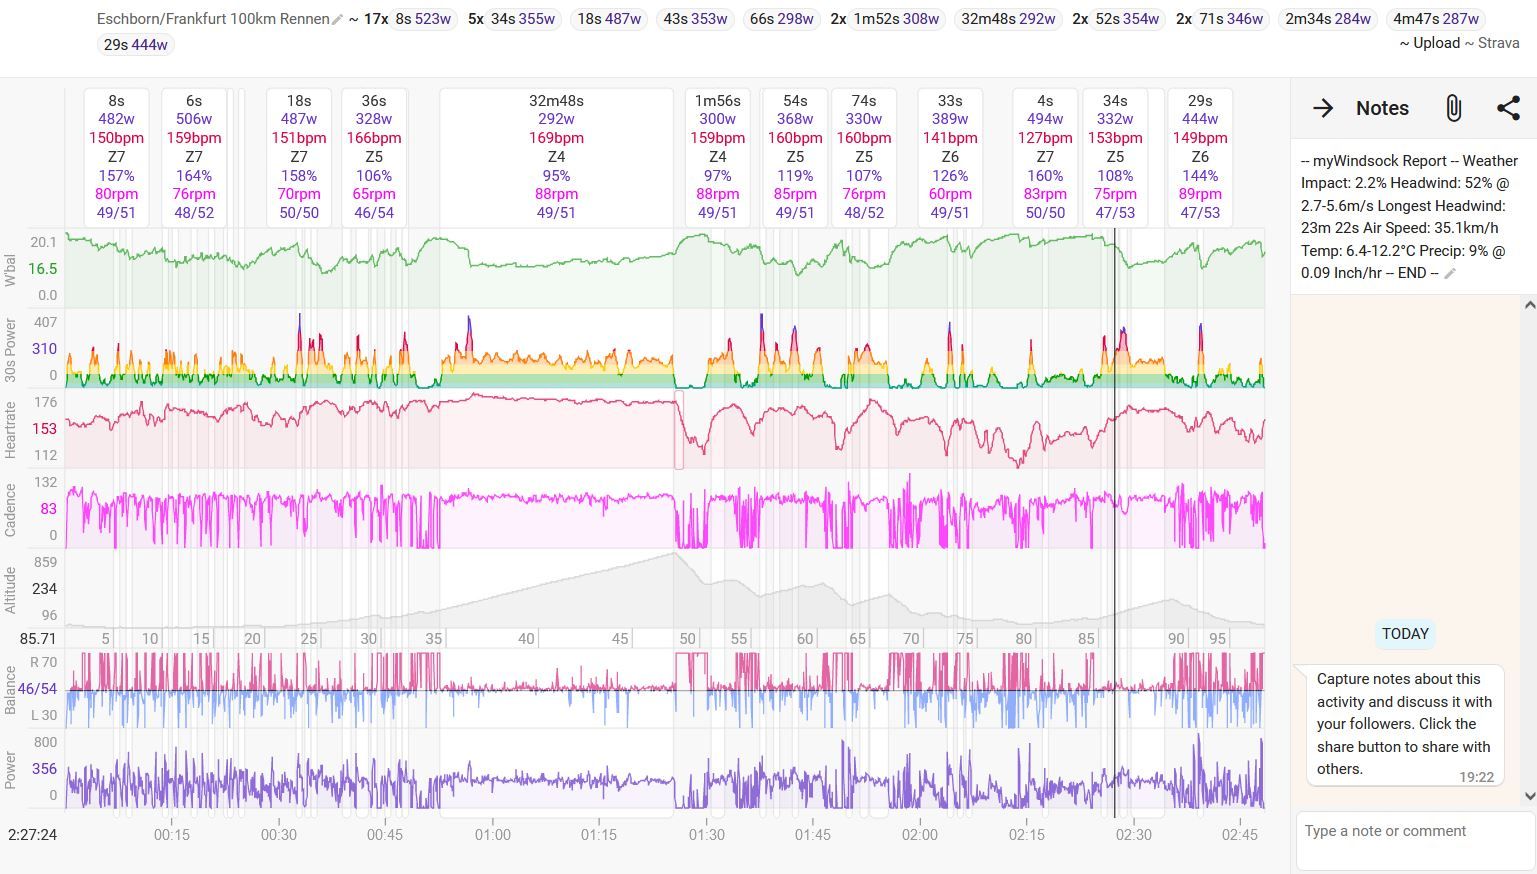Edit the activity title with pencil icon
The image size is (1537, 874).
(338, 19)
